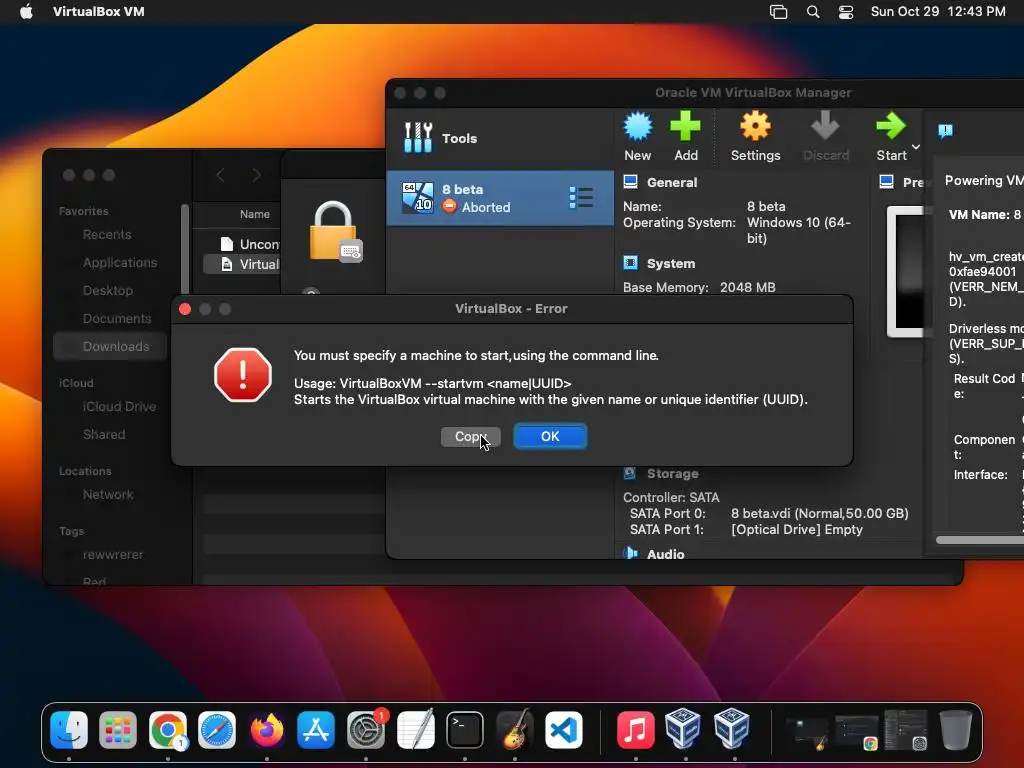Click the grey Discard arrow icon
Viewport: 1024px width, 768px height.
(825, 125)
